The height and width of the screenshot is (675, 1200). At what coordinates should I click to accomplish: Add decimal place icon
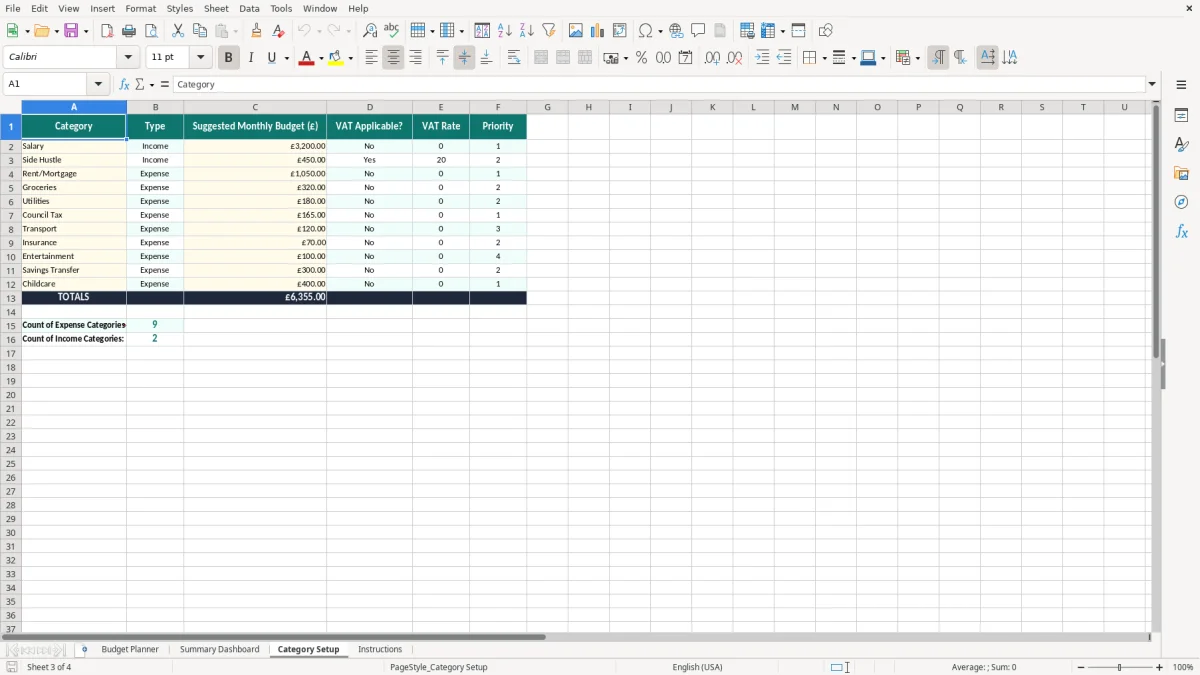tap(712, 58)
